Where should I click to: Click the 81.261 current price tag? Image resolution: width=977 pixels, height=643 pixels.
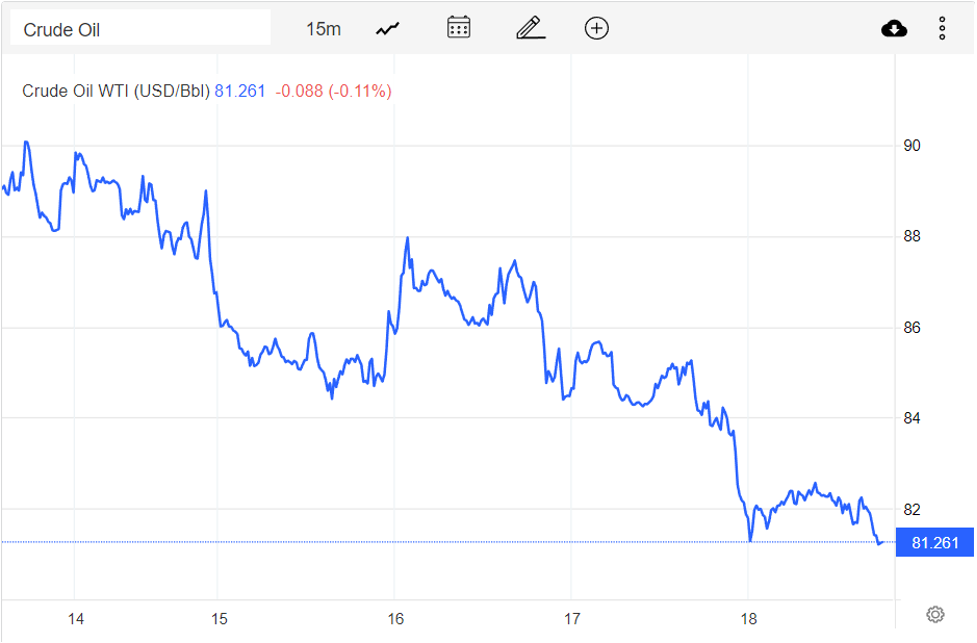tap(935, 543)
